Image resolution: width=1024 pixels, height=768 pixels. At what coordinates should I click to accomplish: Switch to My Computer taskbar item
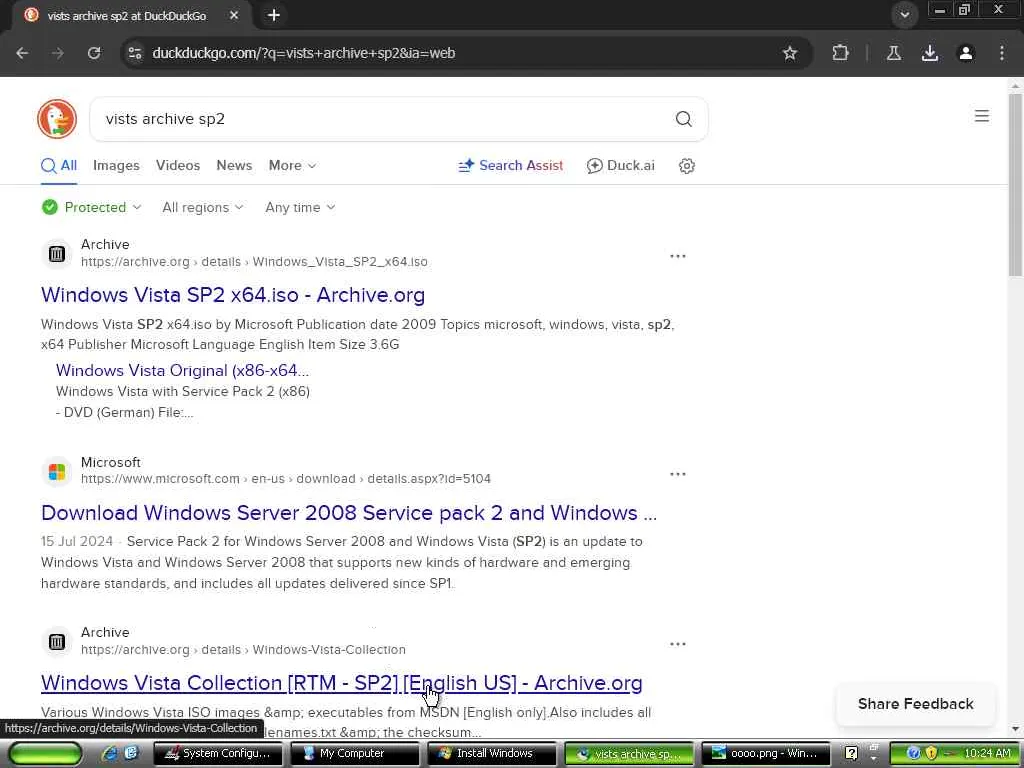(x=355, y=754)
